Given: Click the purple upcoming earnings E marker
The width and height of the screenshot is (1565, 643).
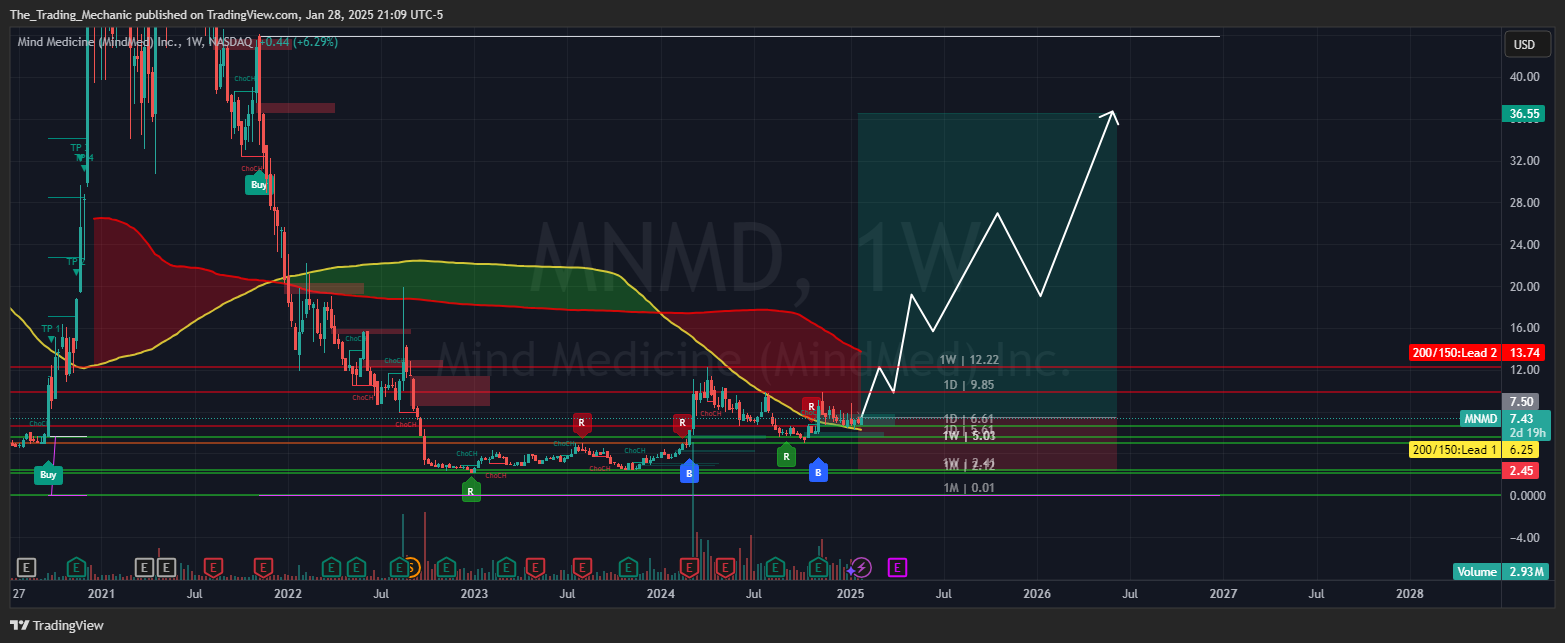Looking at the screenshot, I should click(897, 568).
